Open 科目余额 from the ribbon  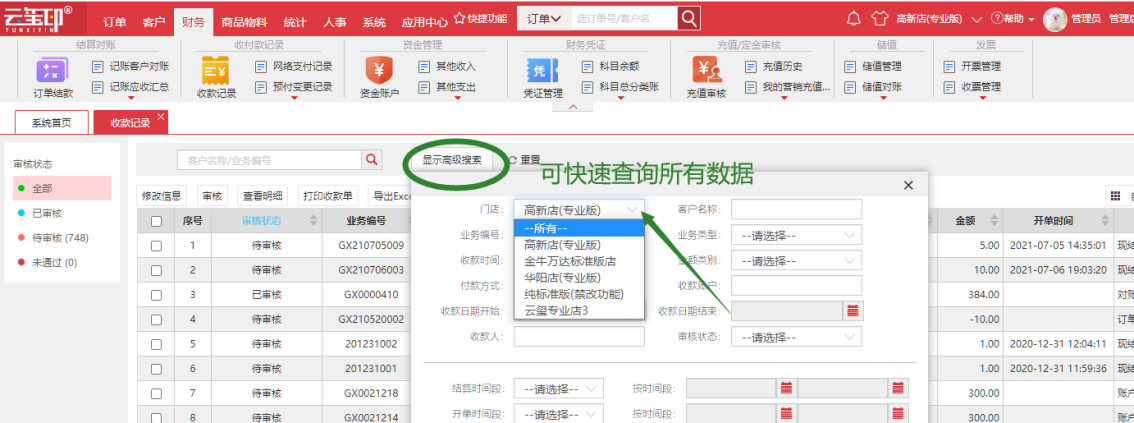pos(611,67)
